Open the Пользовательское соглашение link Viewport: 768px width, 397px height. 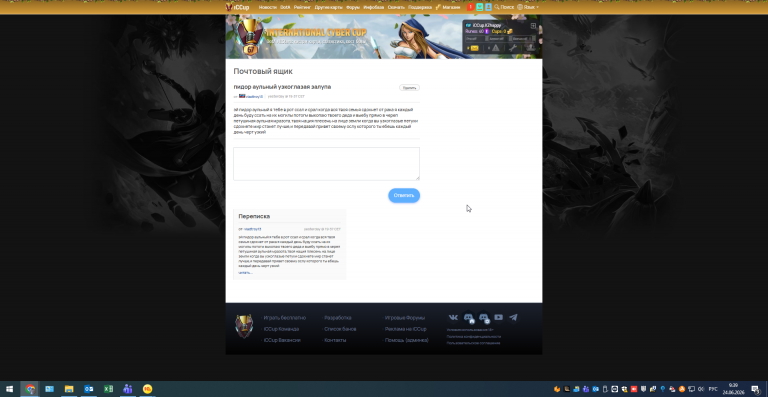[x=474, y=343]
